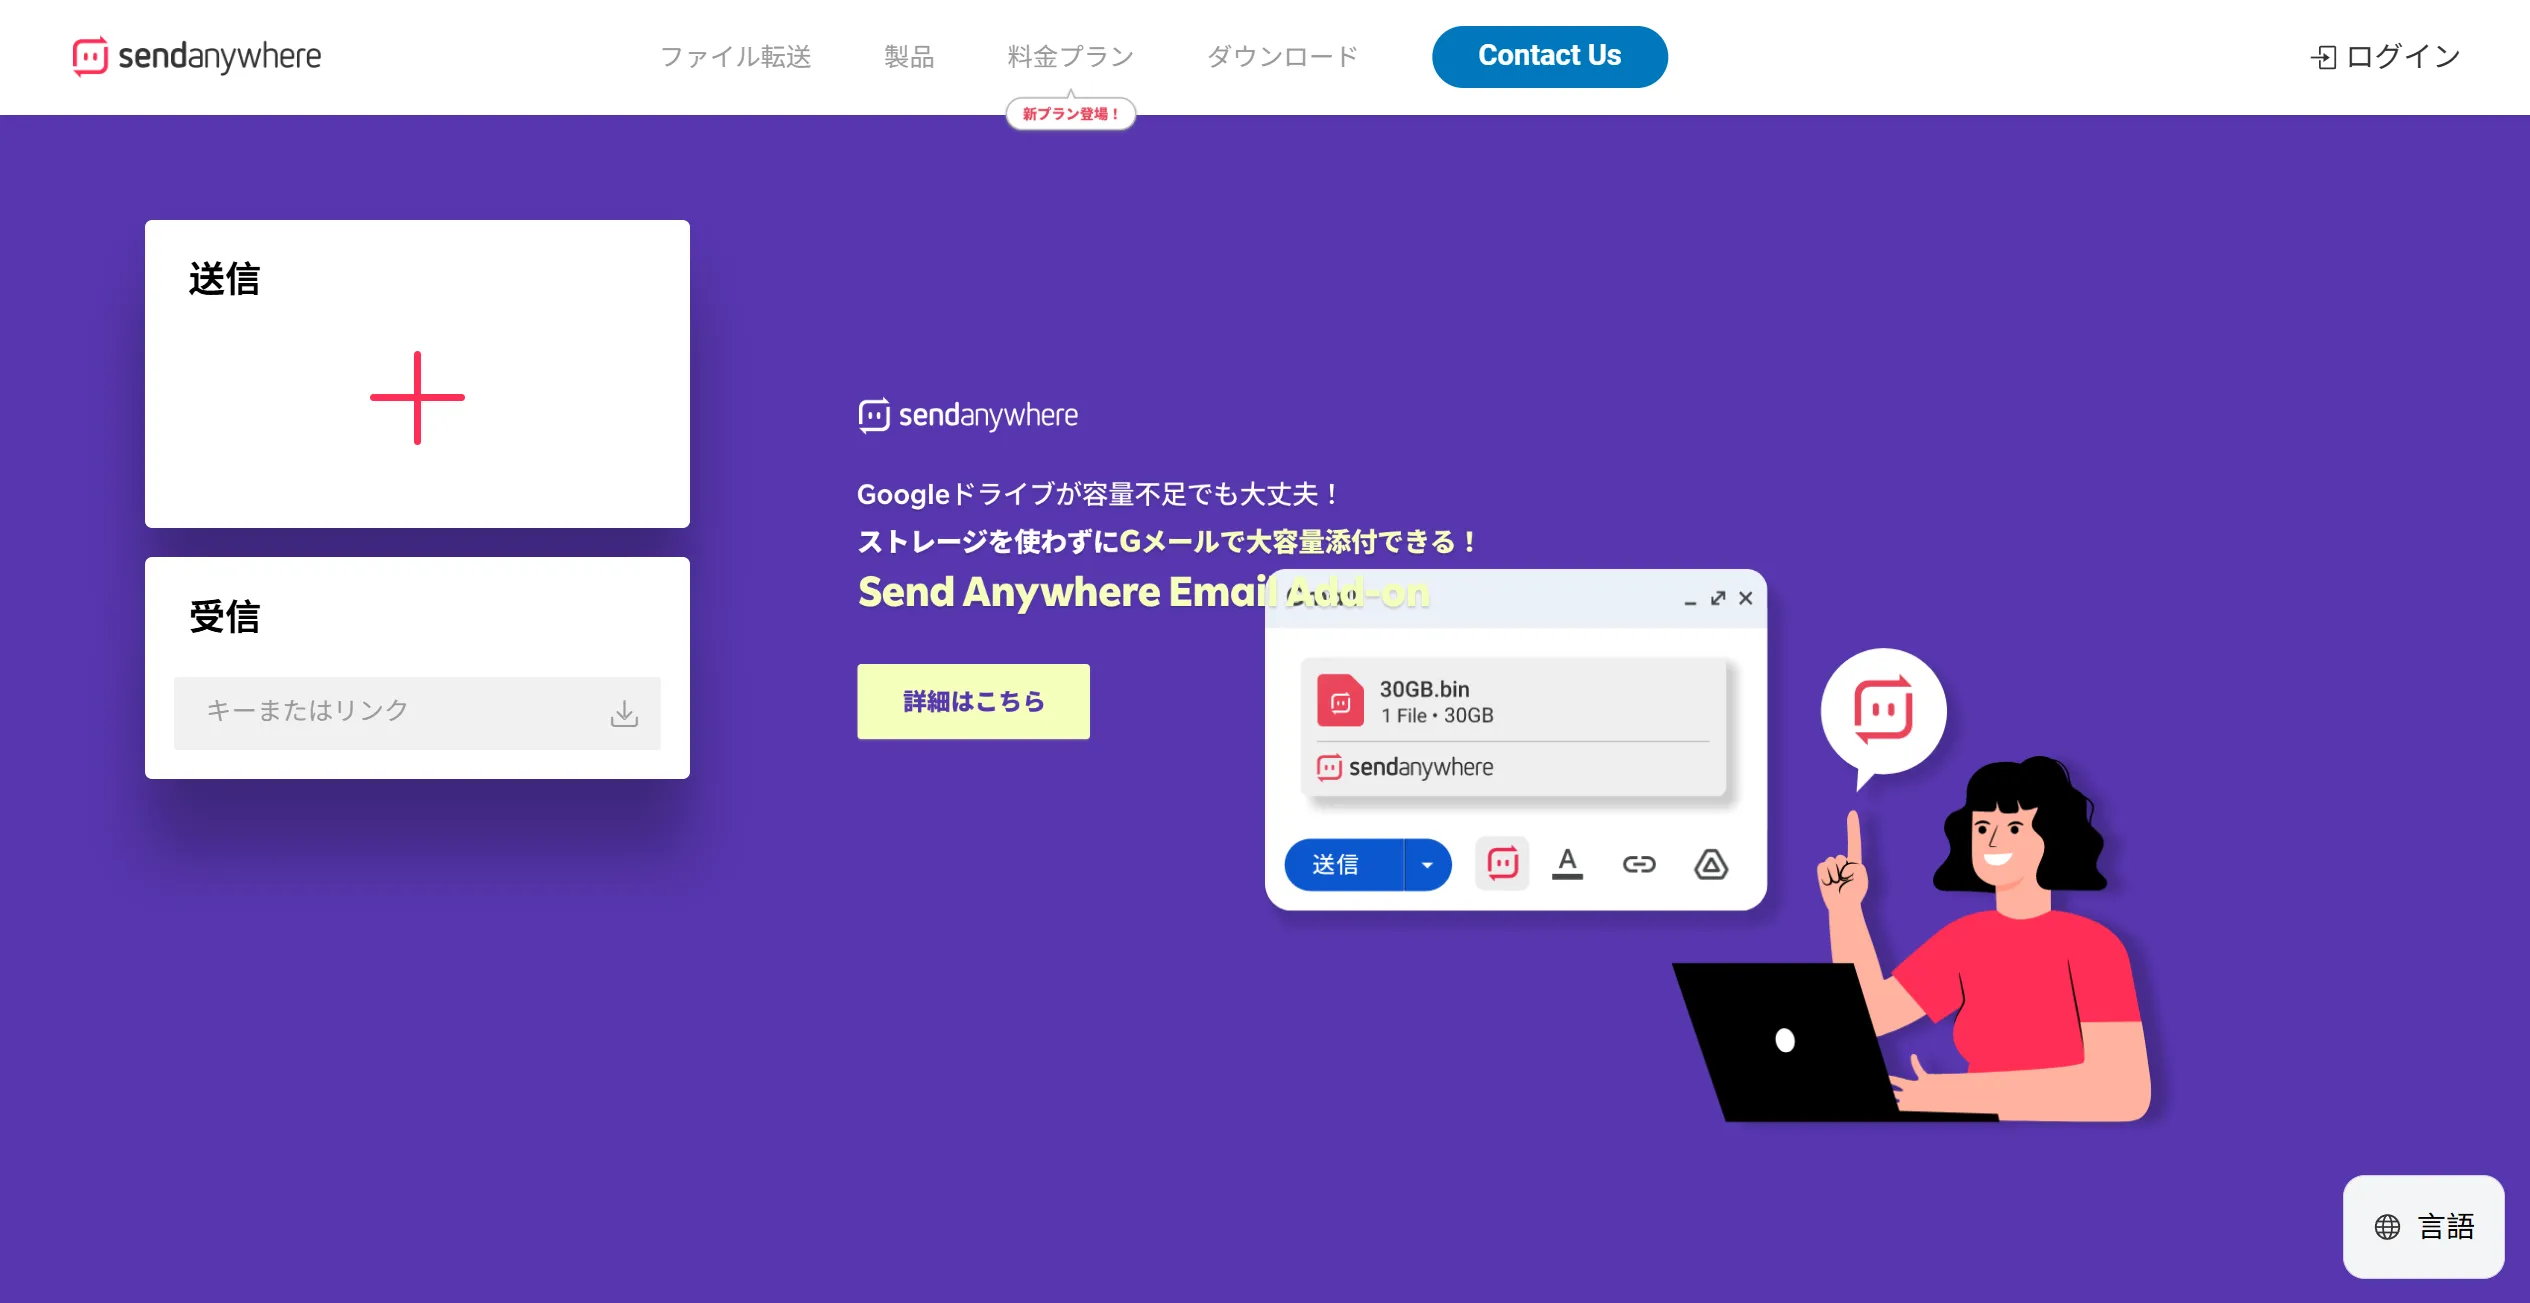Click the text formatting A icon

[1567, 863]
